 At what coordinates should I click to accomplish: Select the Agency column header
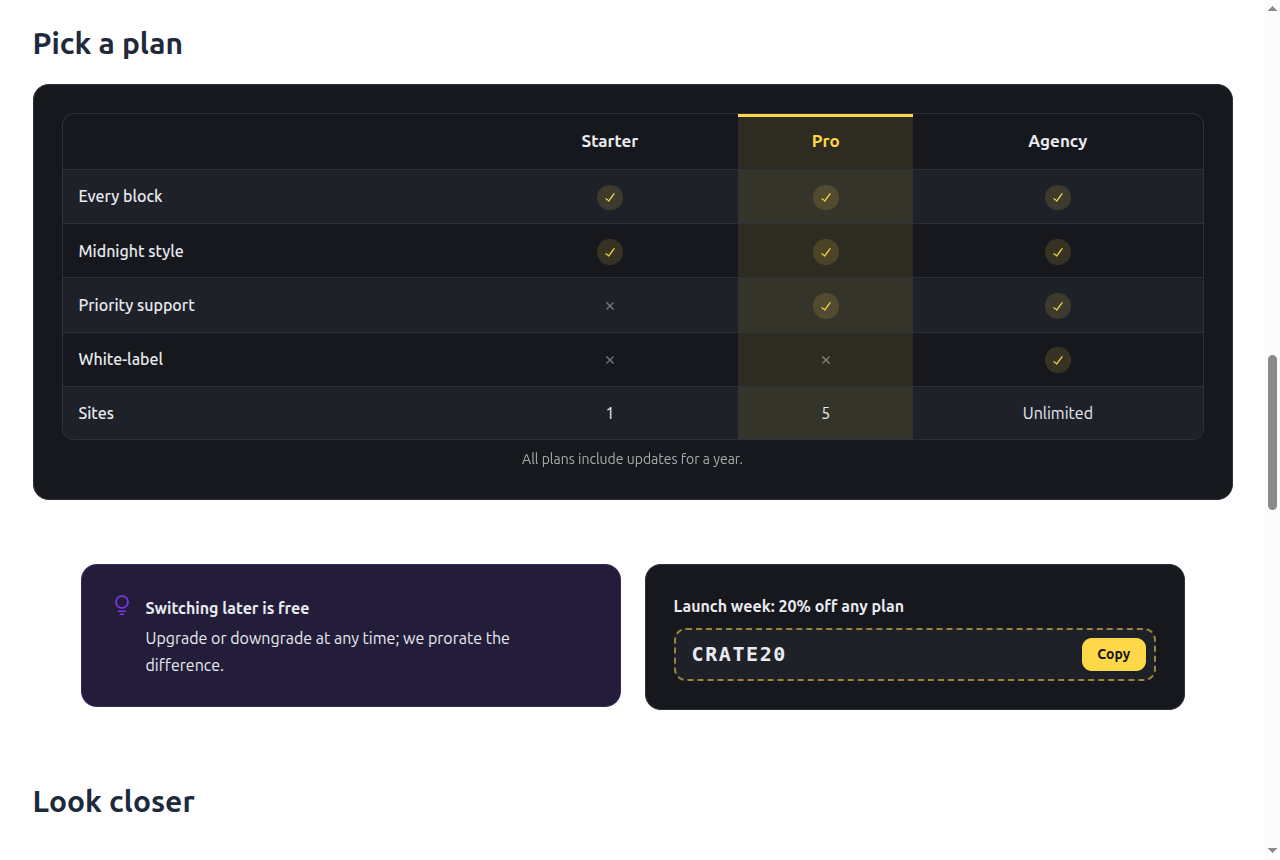1057,141
